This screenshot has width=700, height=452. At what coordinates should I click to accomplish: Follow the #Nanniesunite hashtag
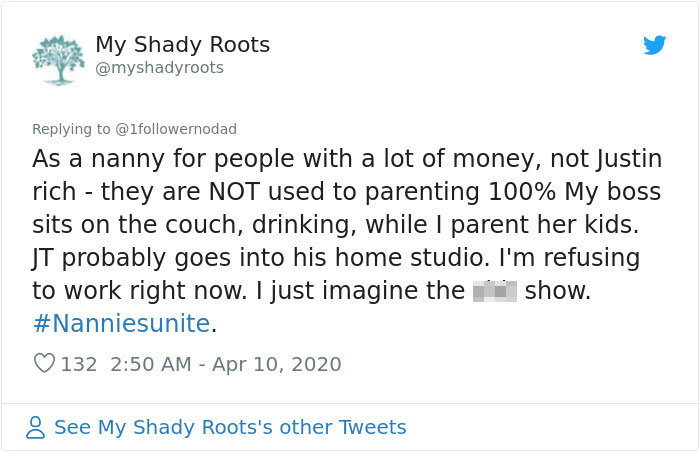tap(121, 324)
